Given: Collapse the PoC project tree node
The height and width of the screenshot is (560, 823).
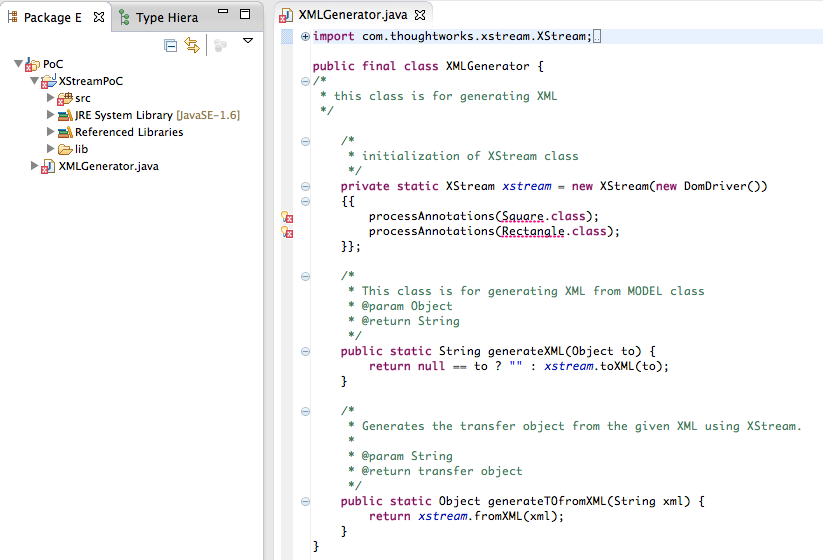Looking at the screenshot, I should pyautogui.click(x=19, y=64).
